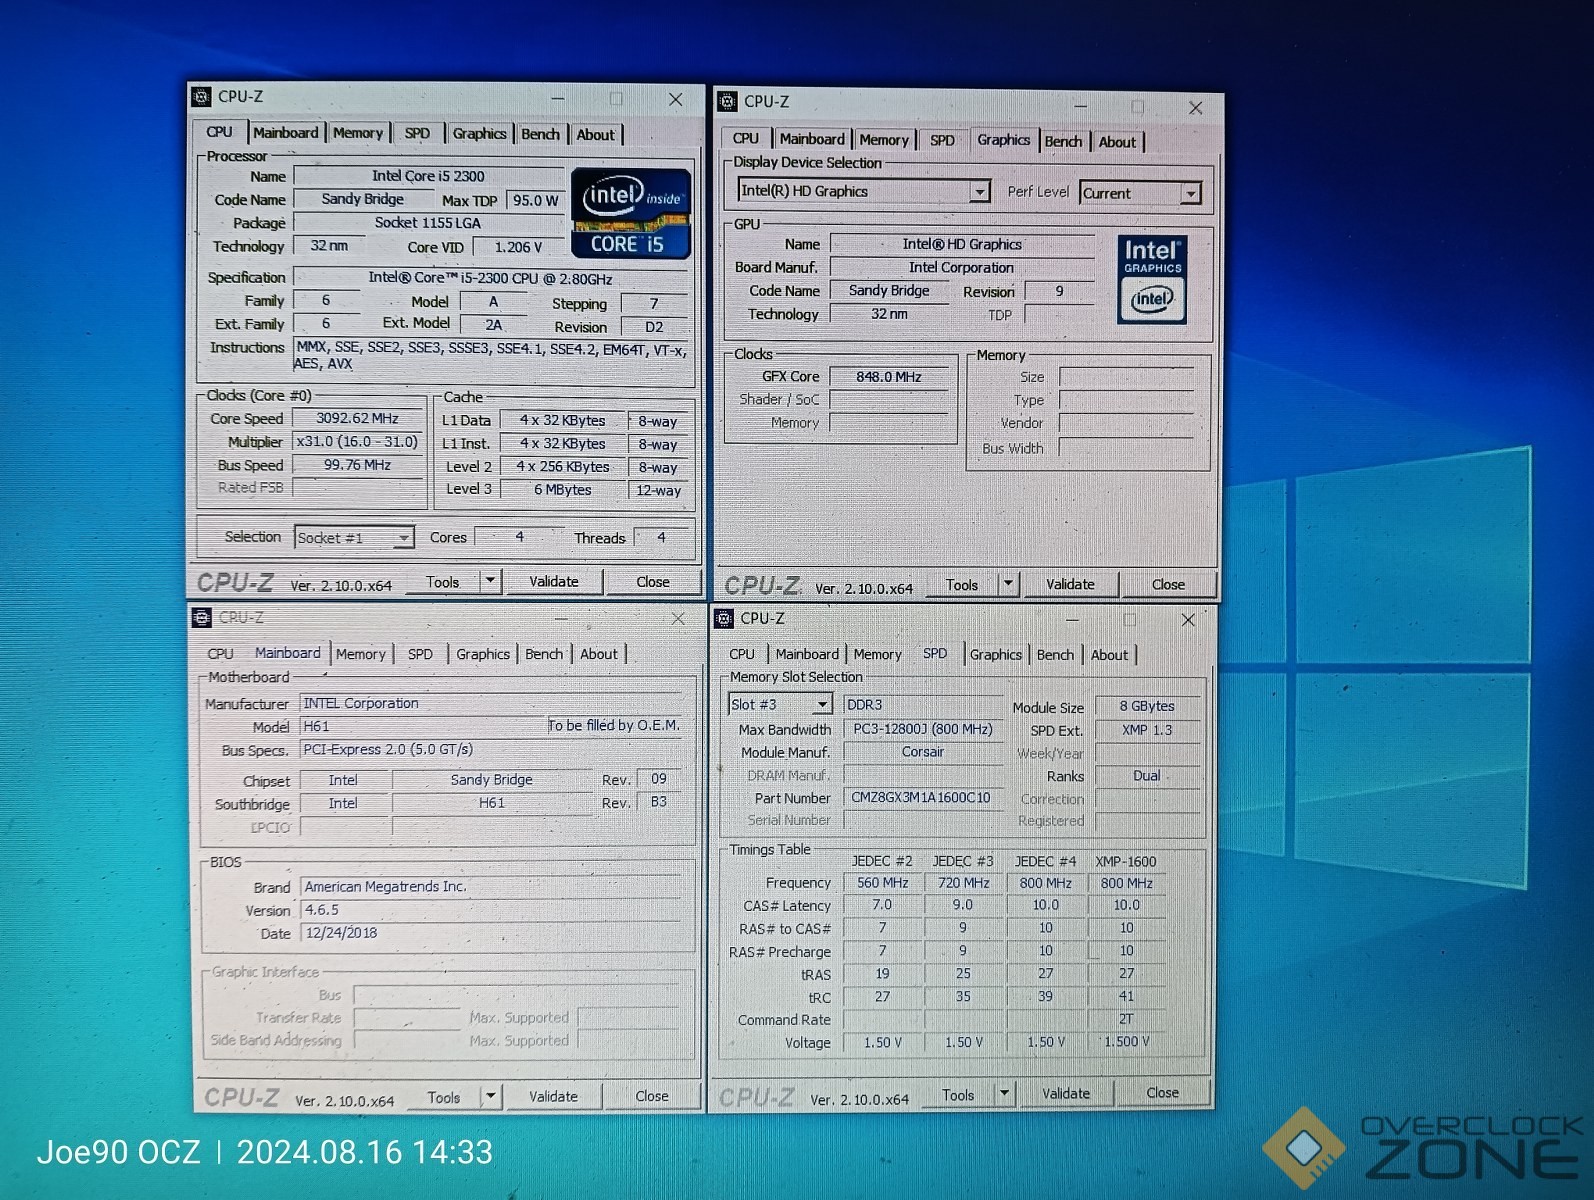The height and width of the screenshot is (1200, 1594).
Task: Click CPU-Z app icon in top-left window title
Action: tap(202, 97)
